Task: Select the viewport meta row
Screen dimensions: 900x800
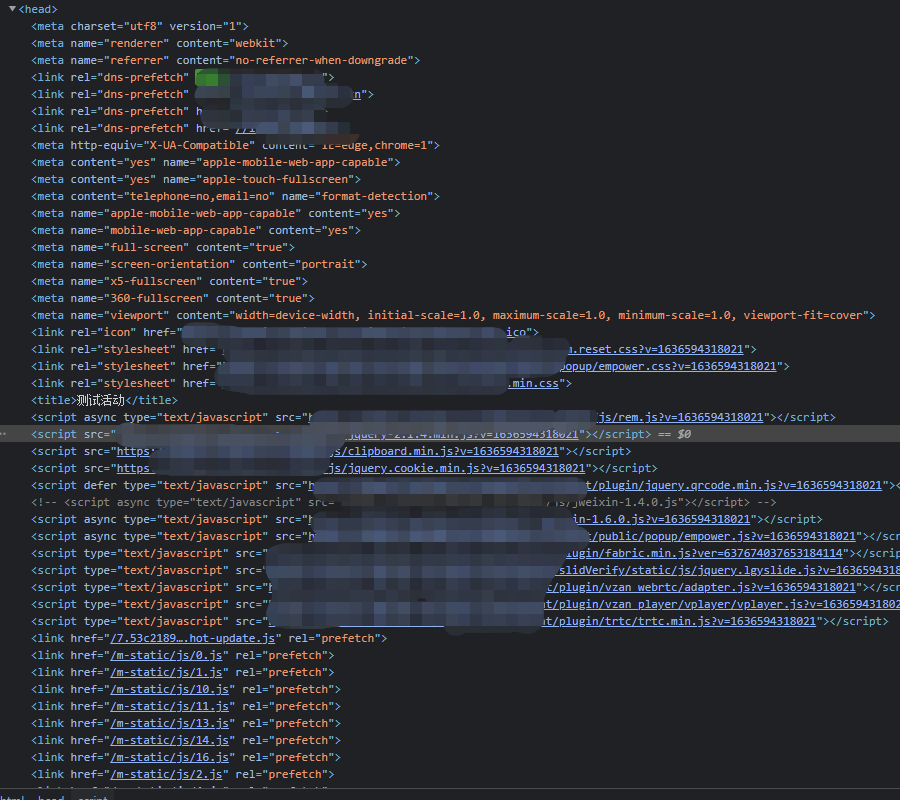Action: click(x=453, y=315)
